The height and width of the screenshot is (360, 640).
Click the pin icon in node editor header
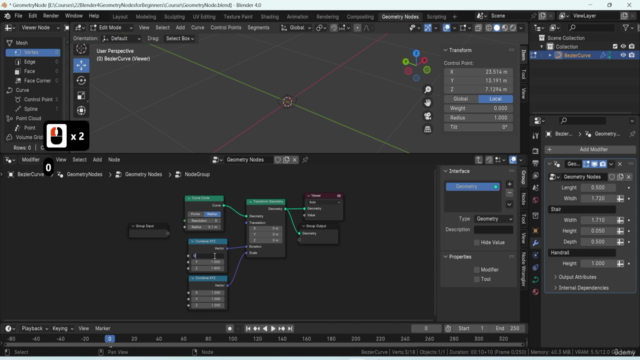click(x=305, y=160)
